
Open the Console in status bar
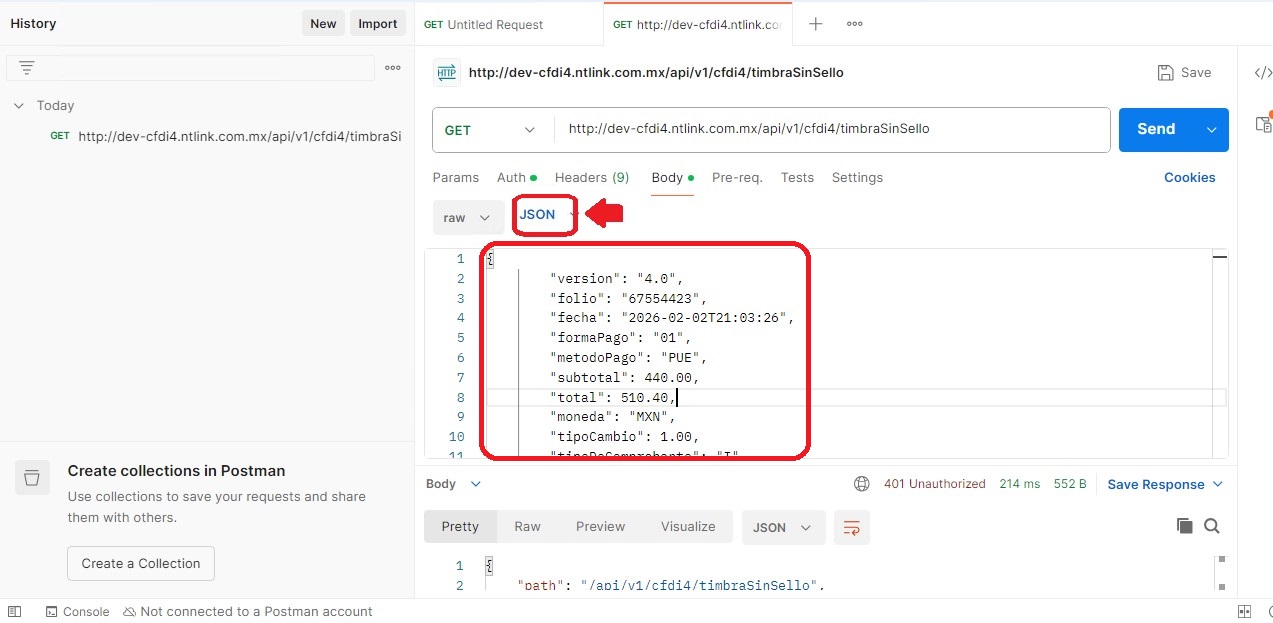(77, 612)
